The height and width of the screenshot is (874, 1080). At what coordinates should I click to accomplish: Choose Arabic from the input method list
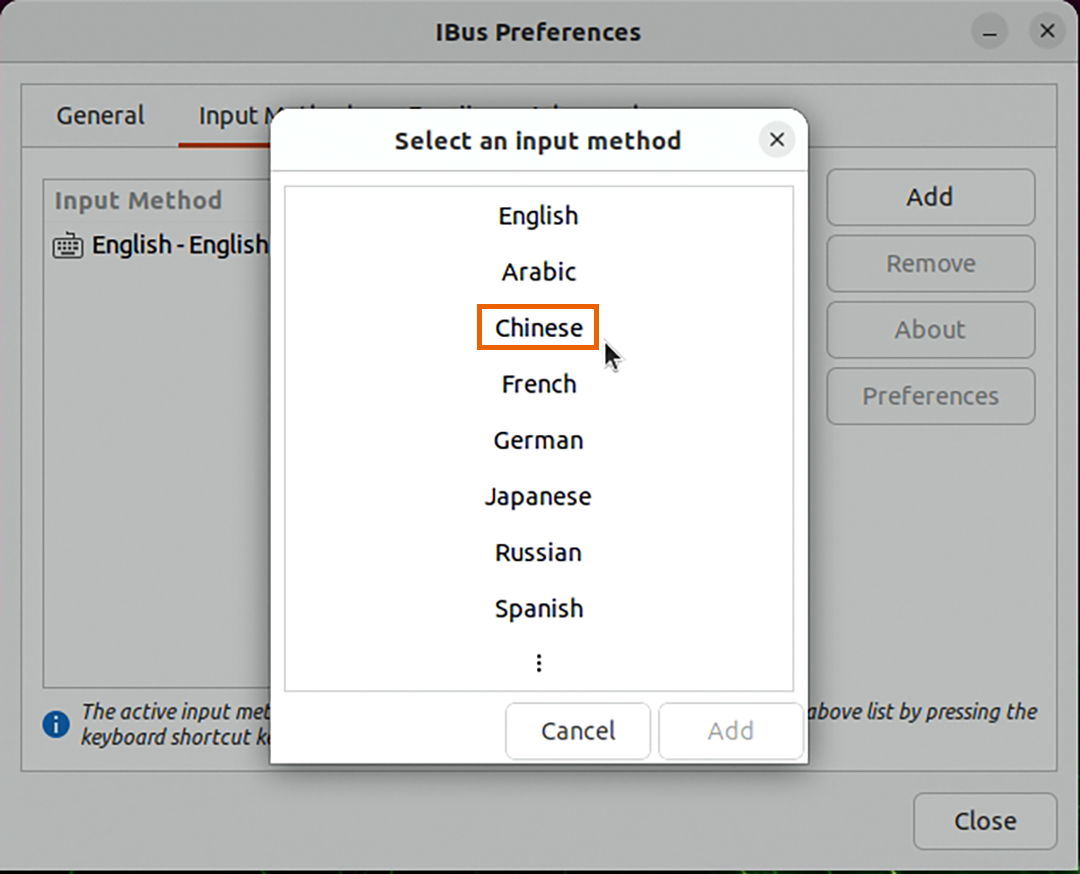pos(538,272)
